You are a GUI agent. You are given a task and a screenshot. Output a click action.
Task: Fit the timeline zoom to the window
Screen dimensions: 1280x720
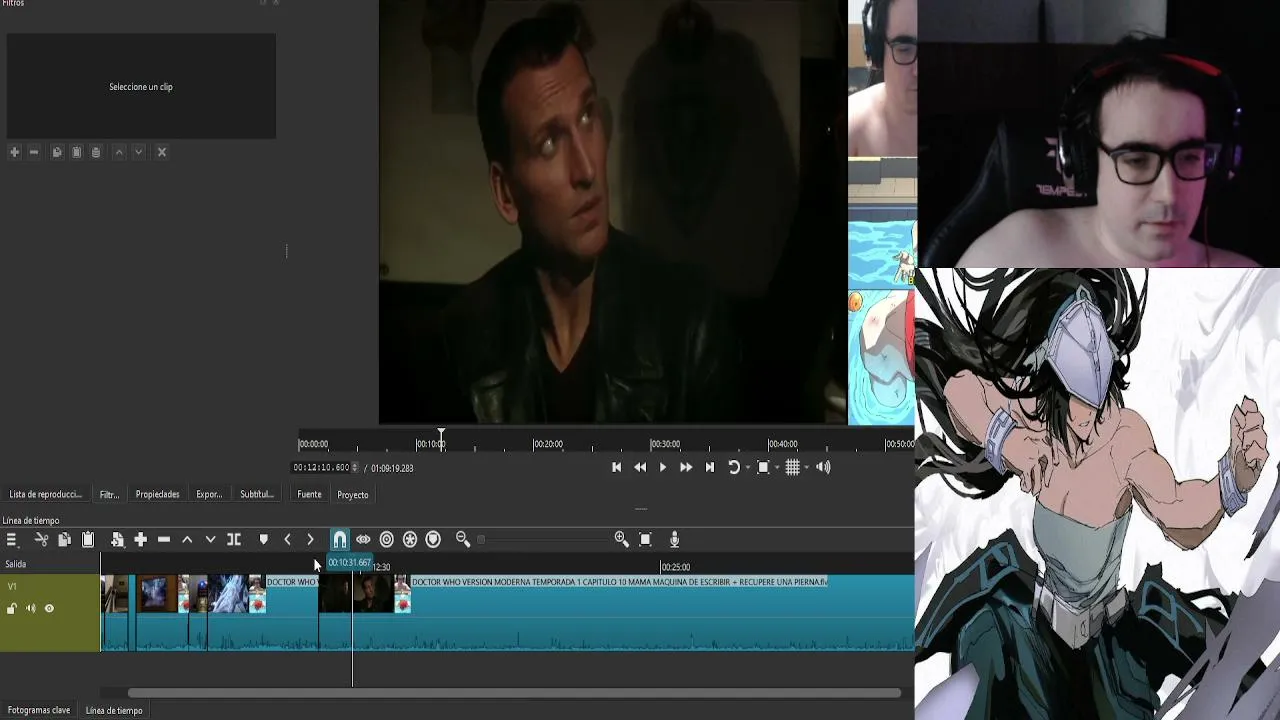click(645, 540)
